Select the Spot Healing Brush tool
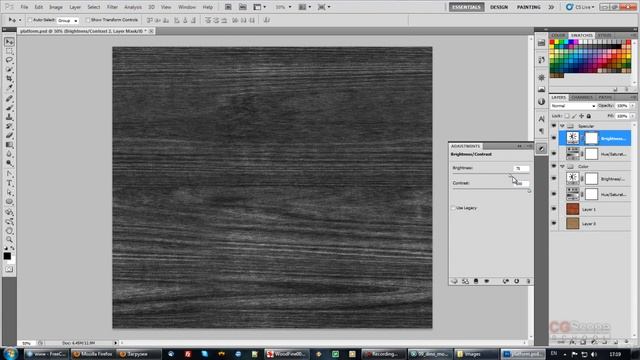The image size is (640, 360). coord(9,98)
